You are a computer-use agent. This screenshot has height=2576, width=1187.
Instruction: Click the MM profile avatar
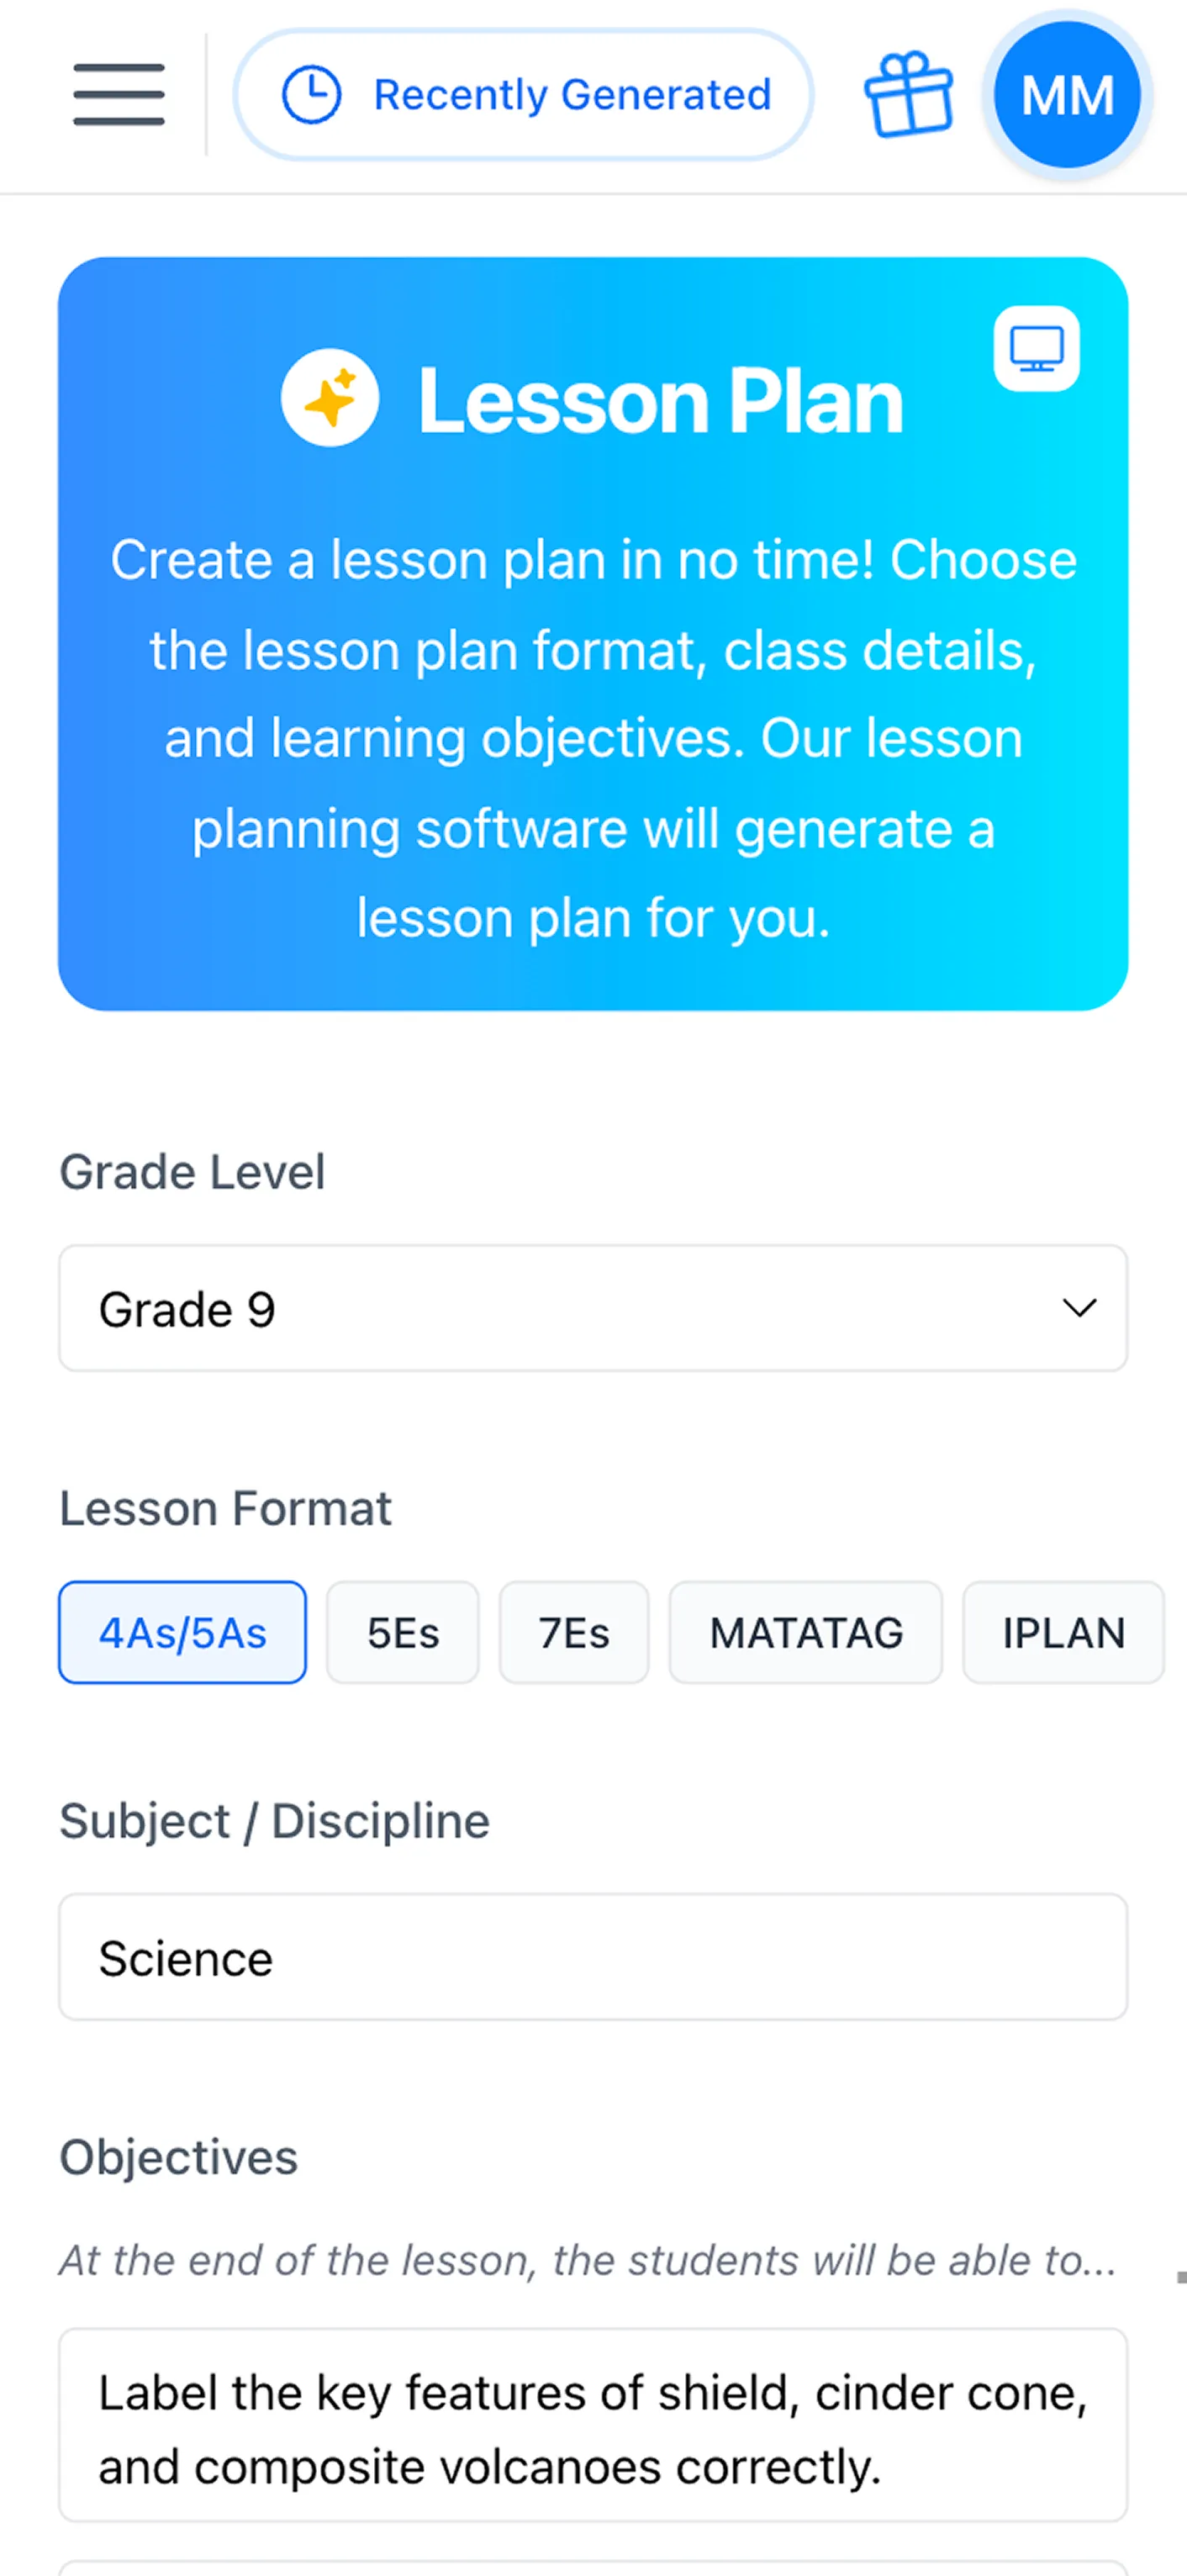[x=1066, y=95]
